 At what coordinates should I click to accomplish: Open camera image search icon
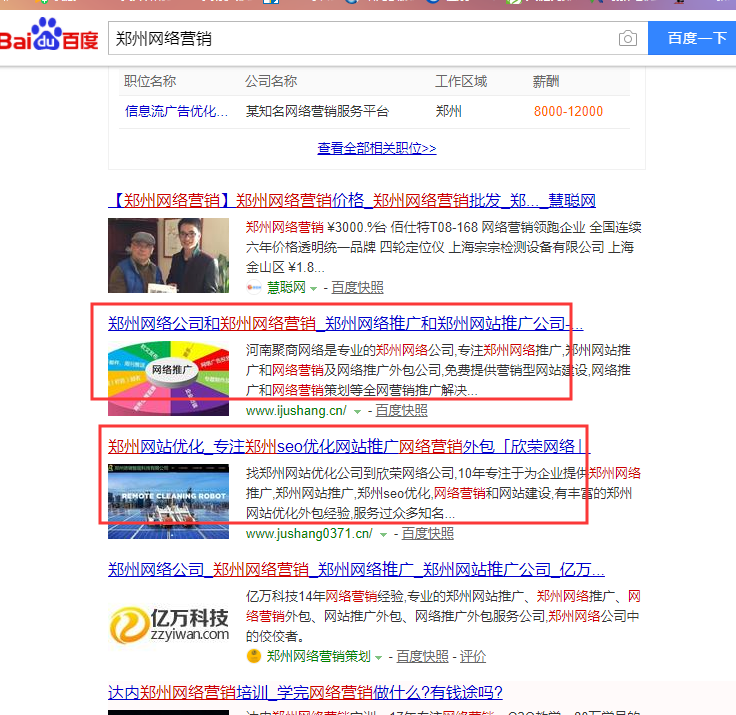coord(628,38)
